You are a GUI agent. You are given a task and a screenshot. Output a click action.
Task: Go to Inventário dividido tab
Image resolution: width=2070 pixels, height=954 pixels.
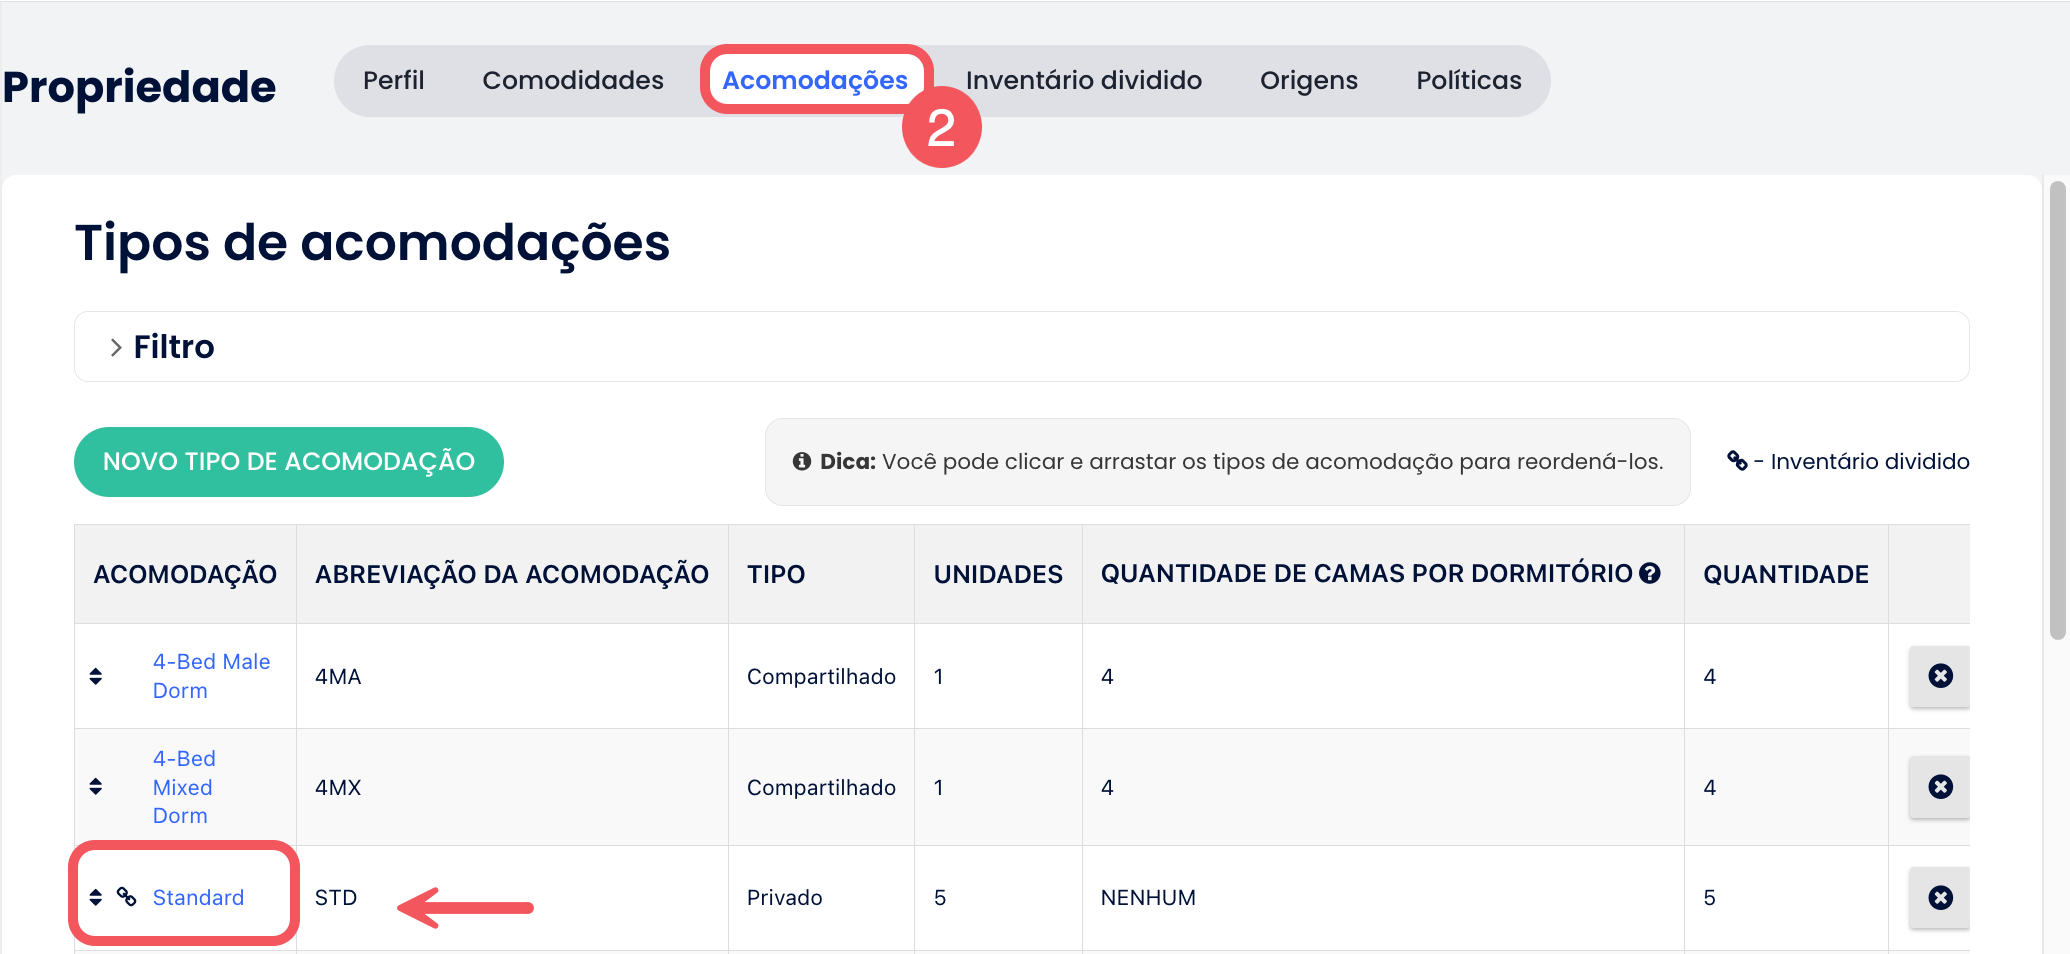pos(1083,80)
